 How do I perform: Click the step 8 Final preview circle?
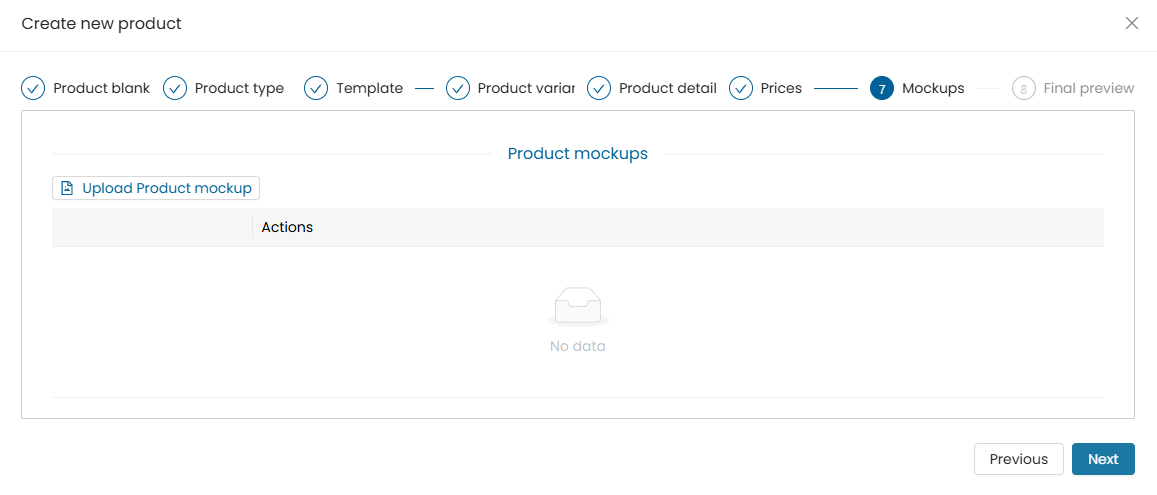[1023, 89]
